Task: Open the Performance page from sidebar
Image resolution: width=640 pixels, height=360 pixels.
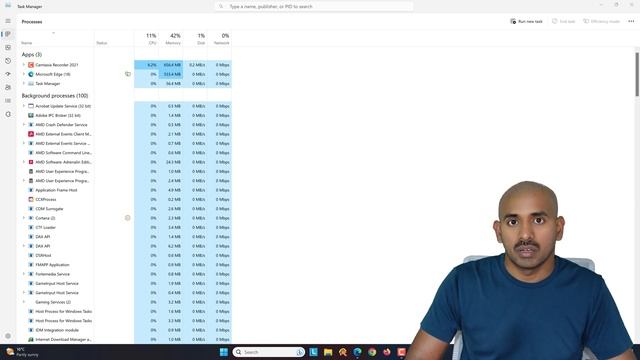Action: point(8,48)
